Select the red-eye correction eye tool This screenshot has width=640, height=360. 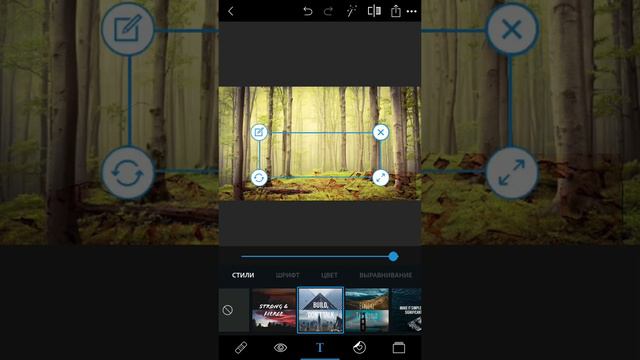coord(280,348)
